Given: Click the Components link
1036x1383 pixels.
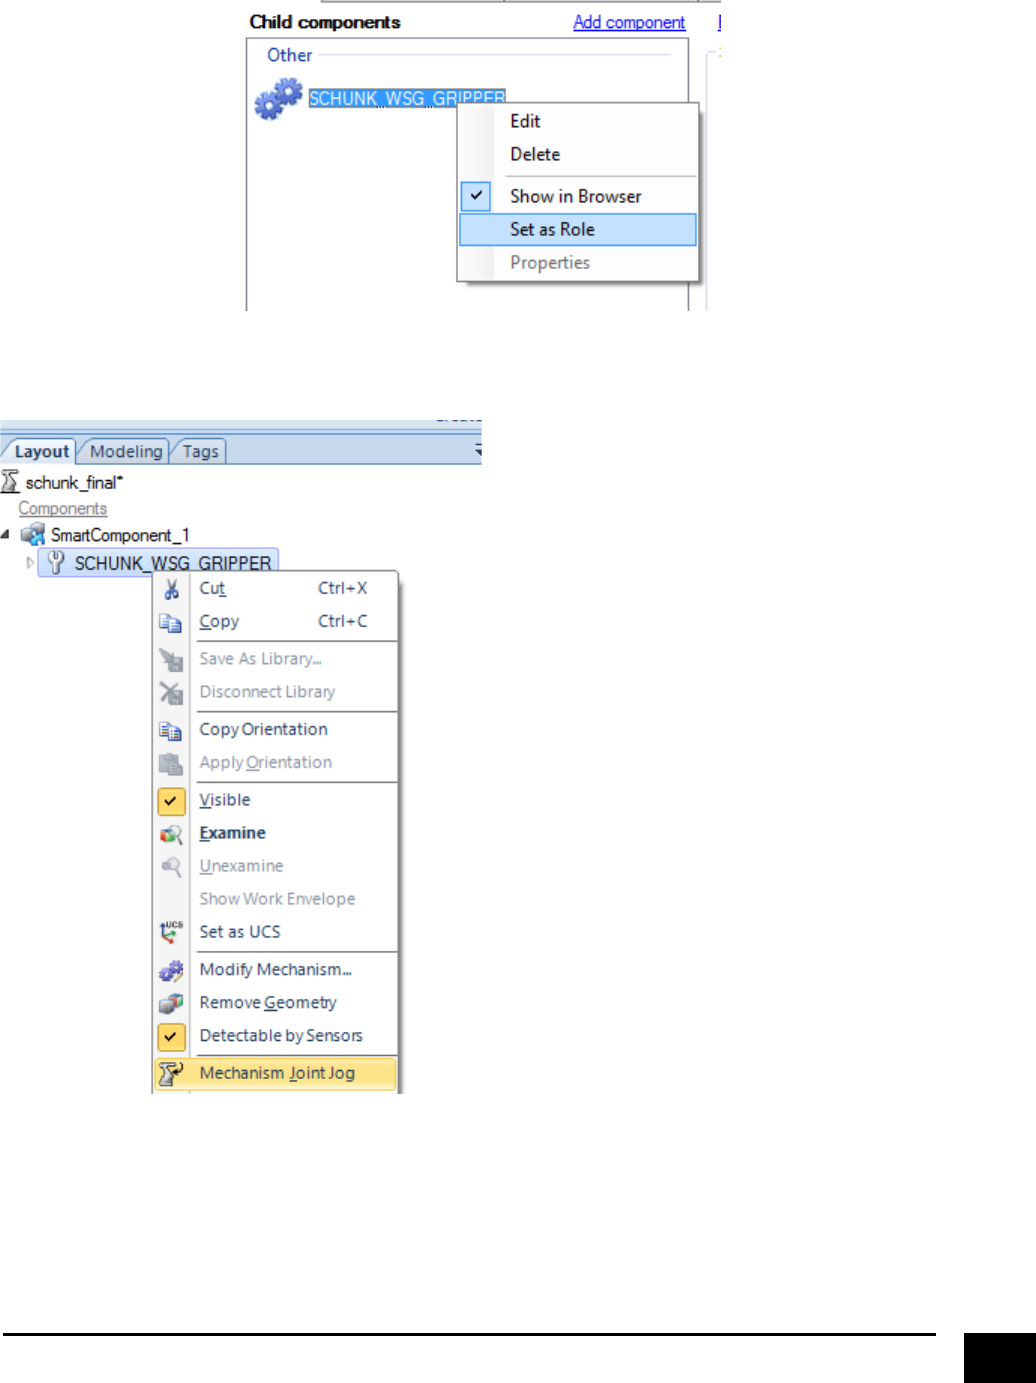Looking at the screenshot, I should tap(62, 509).
